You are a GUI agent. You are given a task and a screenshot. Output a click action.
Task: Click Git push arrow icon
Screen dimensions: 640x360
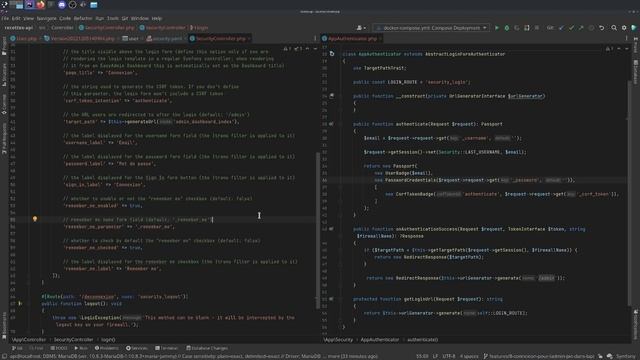pos(581,28)
